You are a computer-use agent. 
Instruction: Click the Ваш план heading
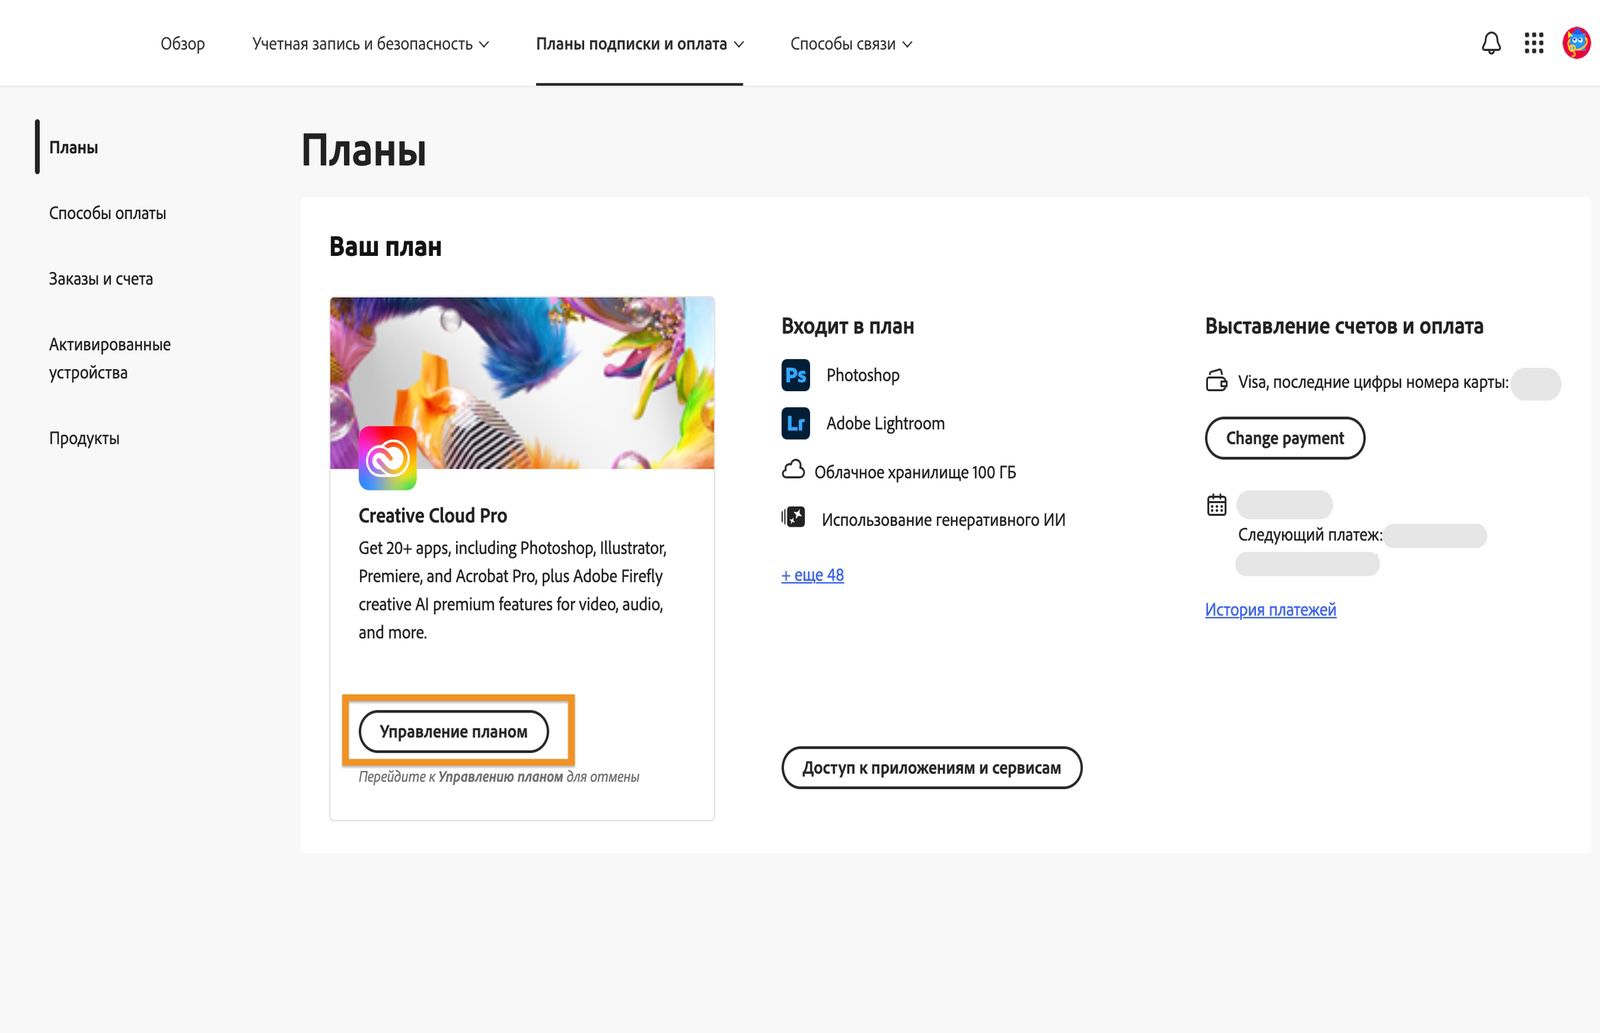[x=386, y=247]
